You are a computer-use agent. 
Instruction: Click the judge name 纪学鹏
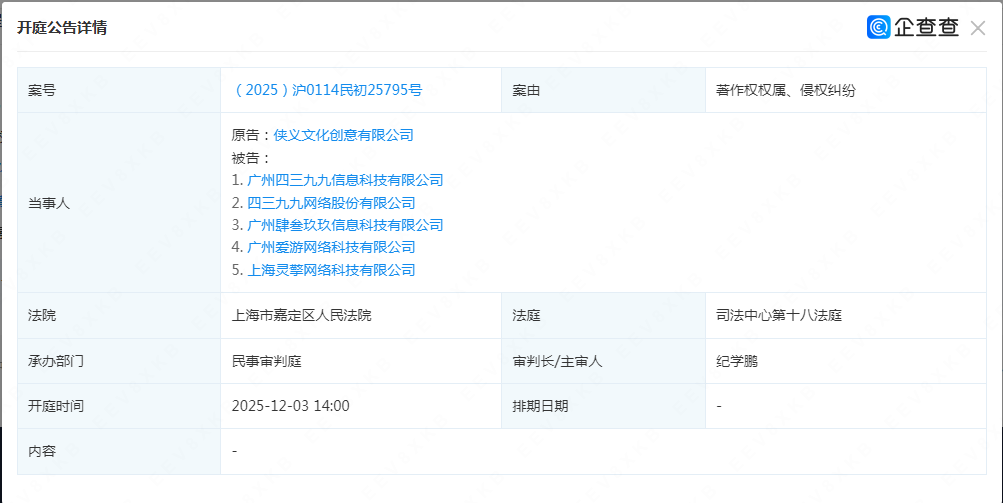tap(737, 361)
